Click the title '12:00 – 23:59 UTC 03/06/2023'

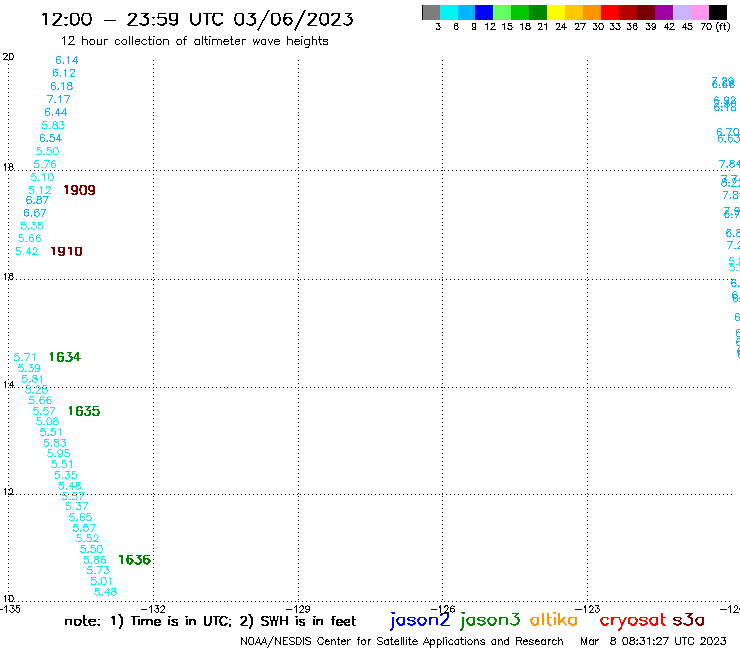tap(197, 19)
